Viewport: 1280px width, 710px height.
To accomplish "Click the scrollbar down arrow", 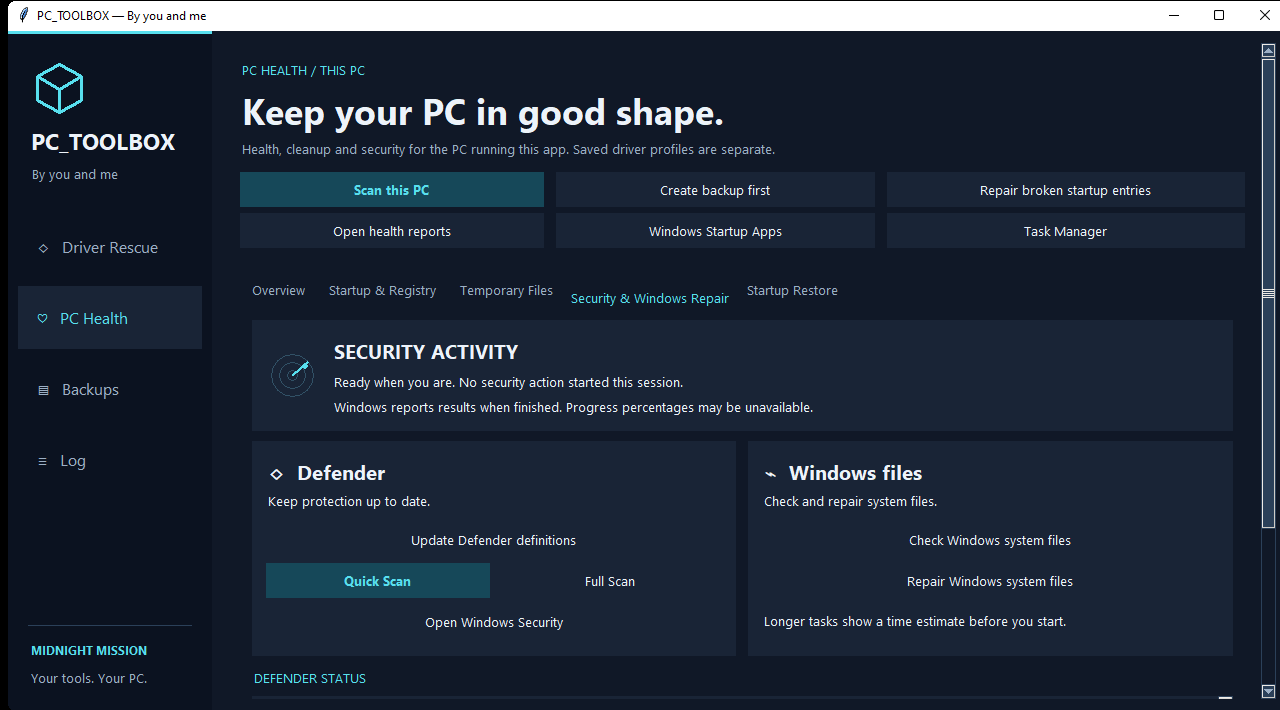I will (x=1268, y=691).
